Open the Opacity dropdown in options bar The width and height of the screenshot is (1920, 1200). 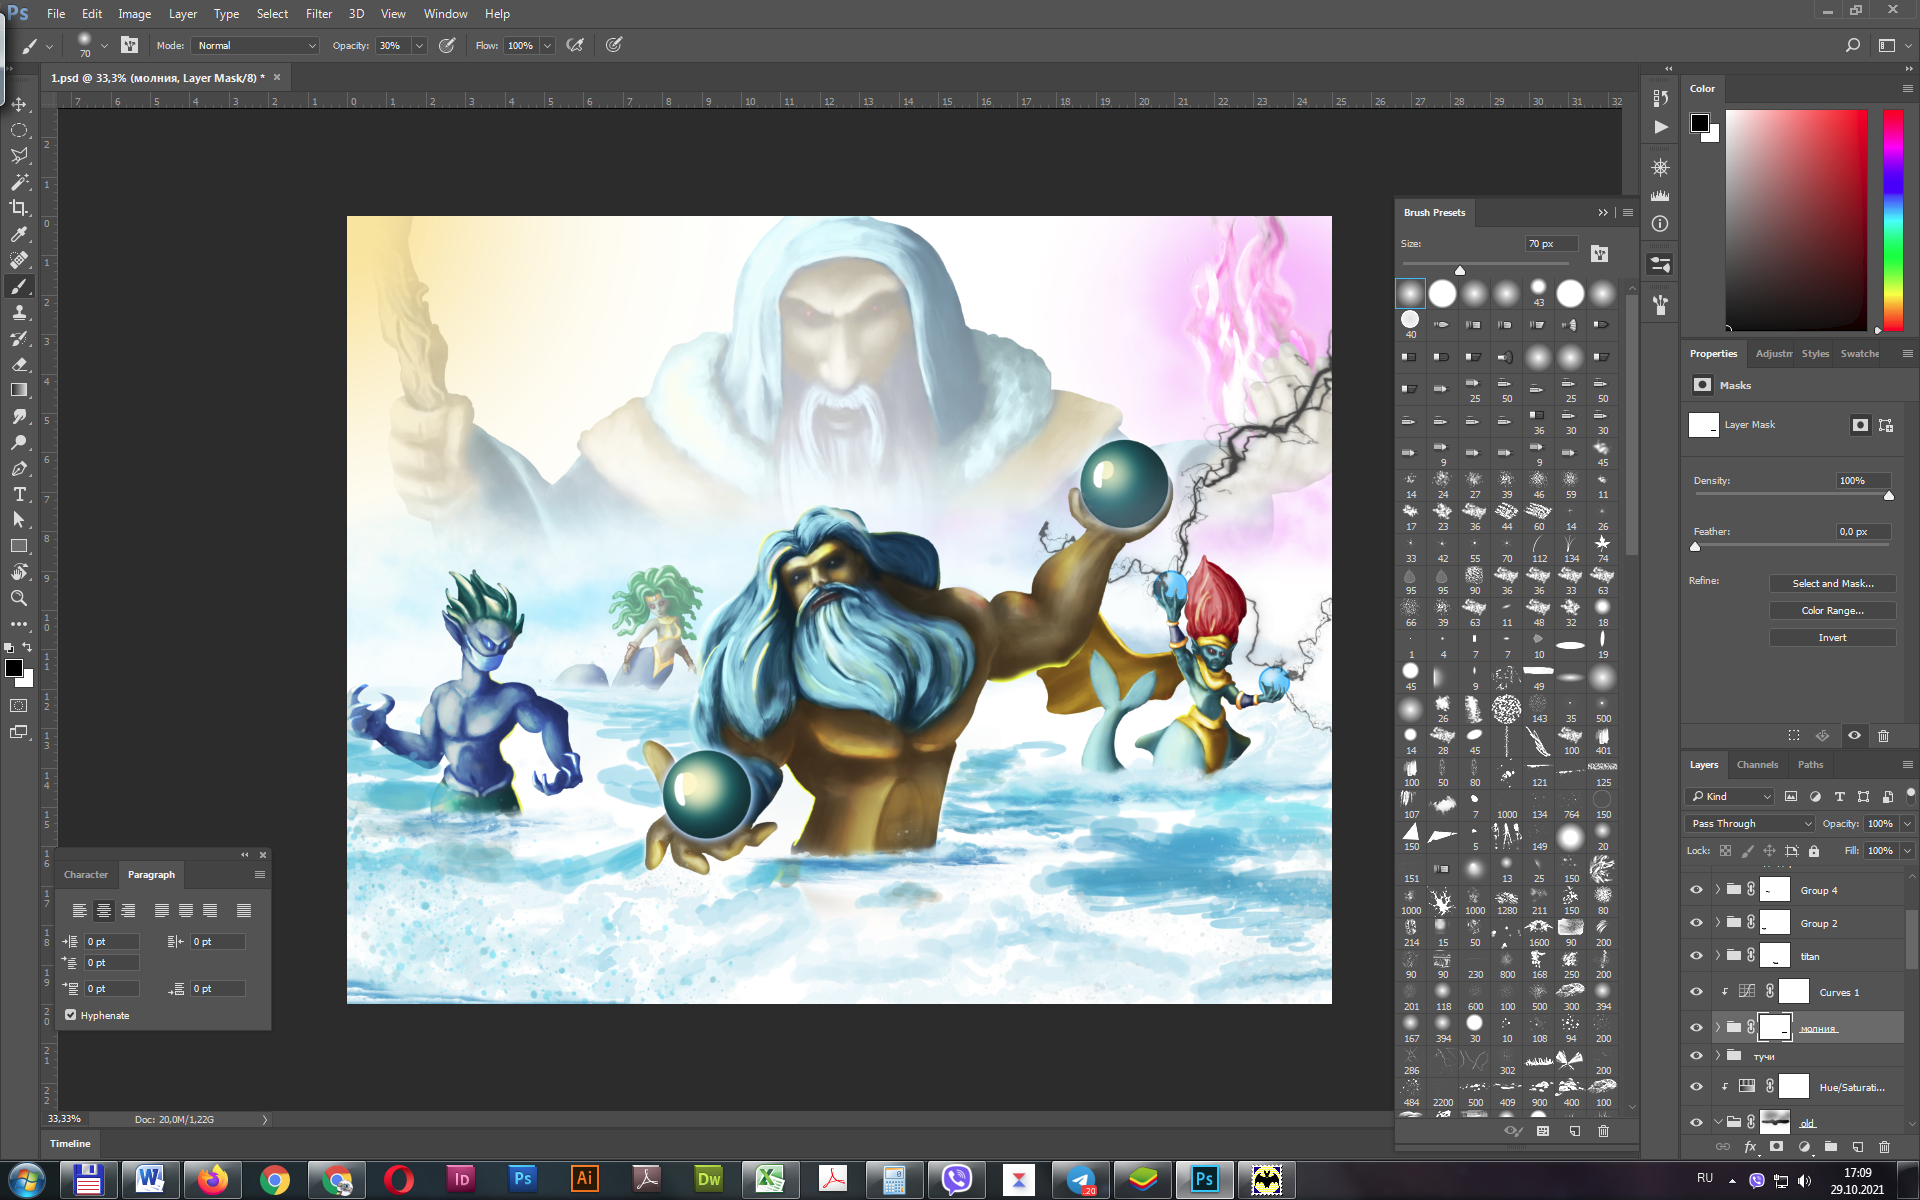coord(419,45)
